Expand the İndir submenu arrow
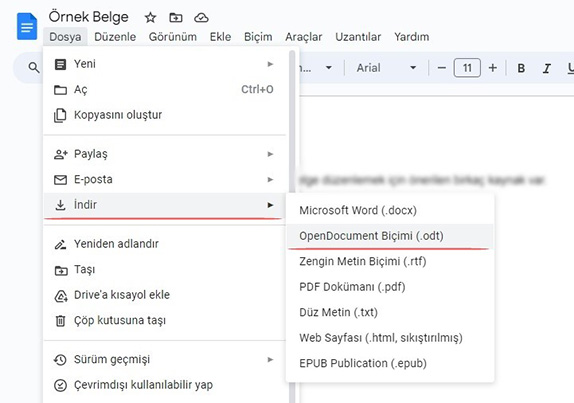The height and width of the screenshot is (403, 574). point(270,205)
